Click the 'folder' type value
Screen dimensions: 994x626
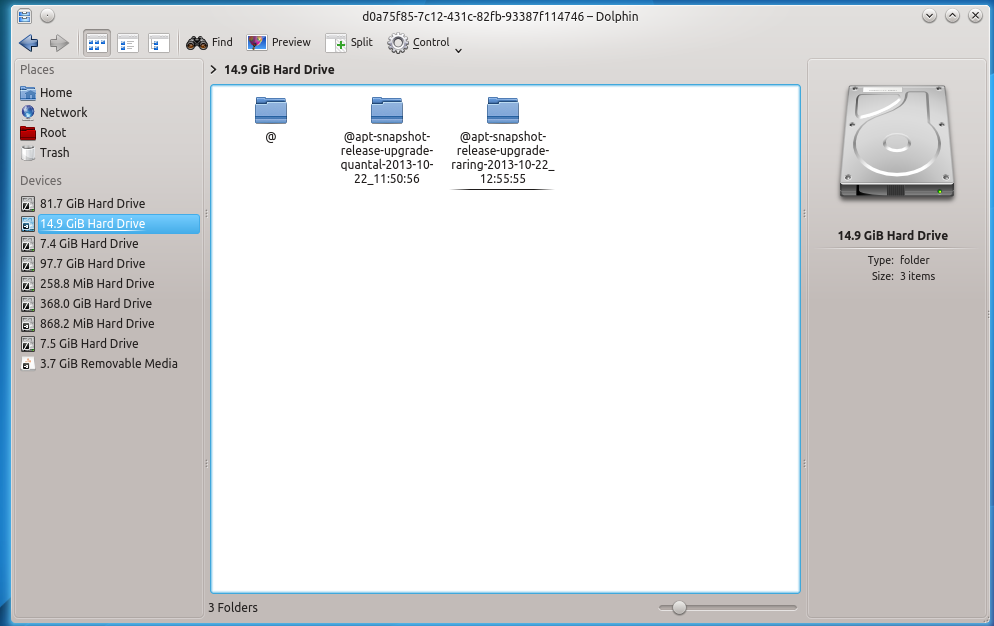[x=915, y=260]
